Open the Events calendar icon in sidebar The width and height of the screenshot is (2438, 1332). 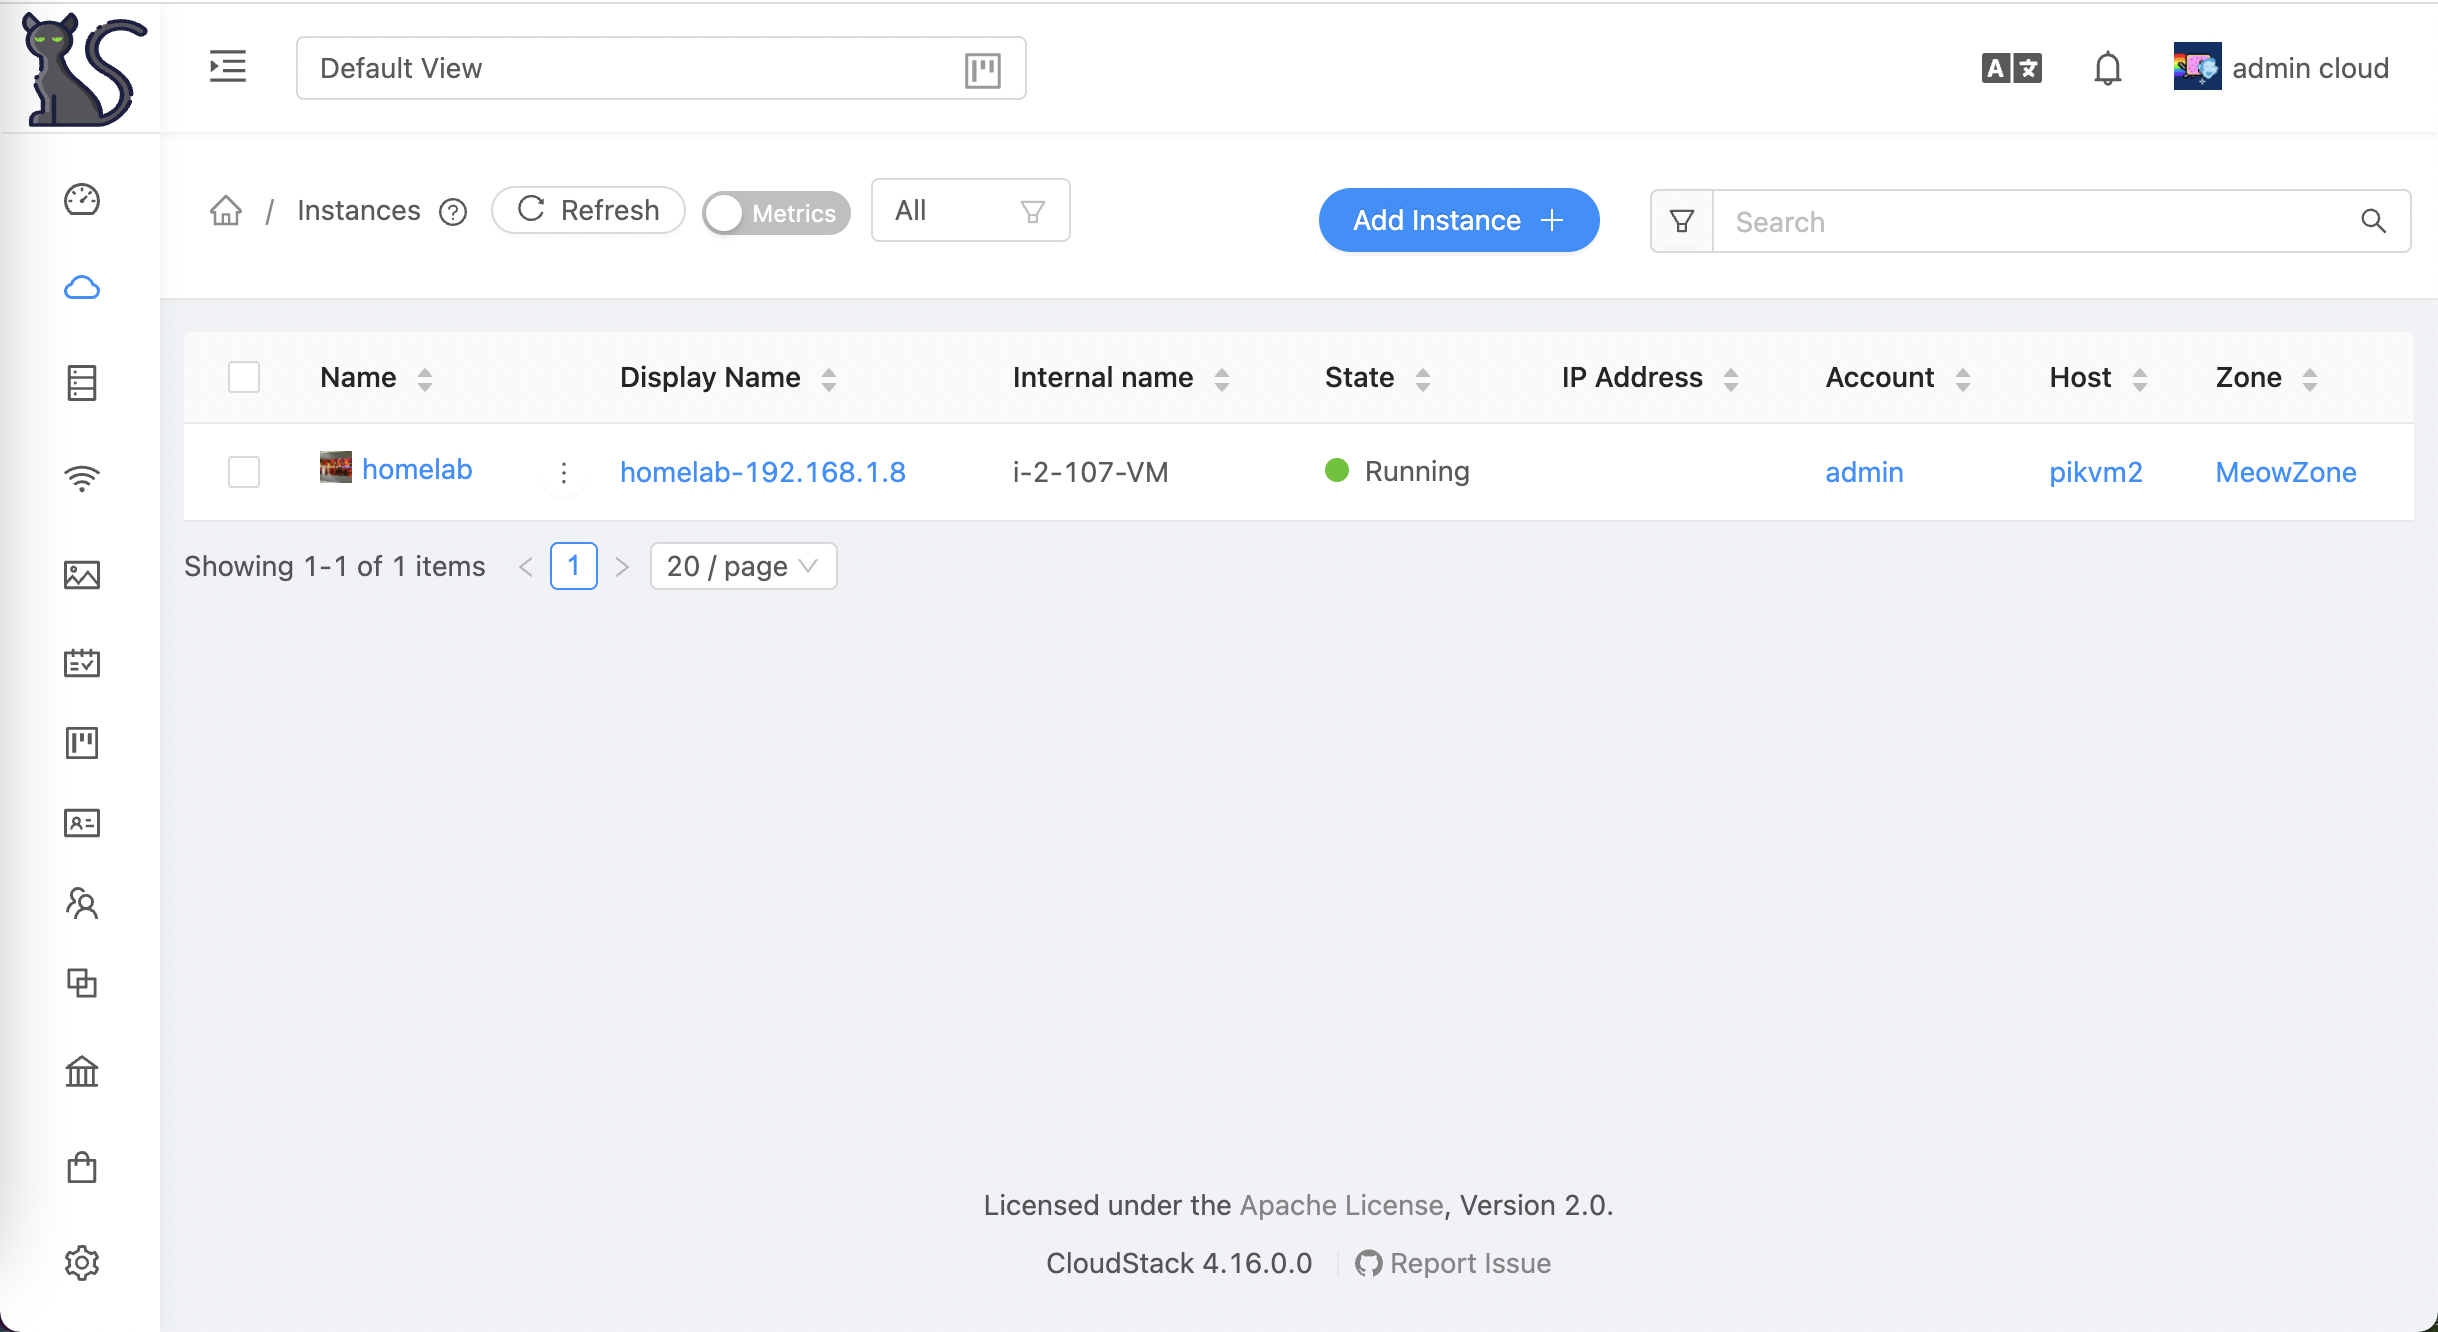[82, 663]
